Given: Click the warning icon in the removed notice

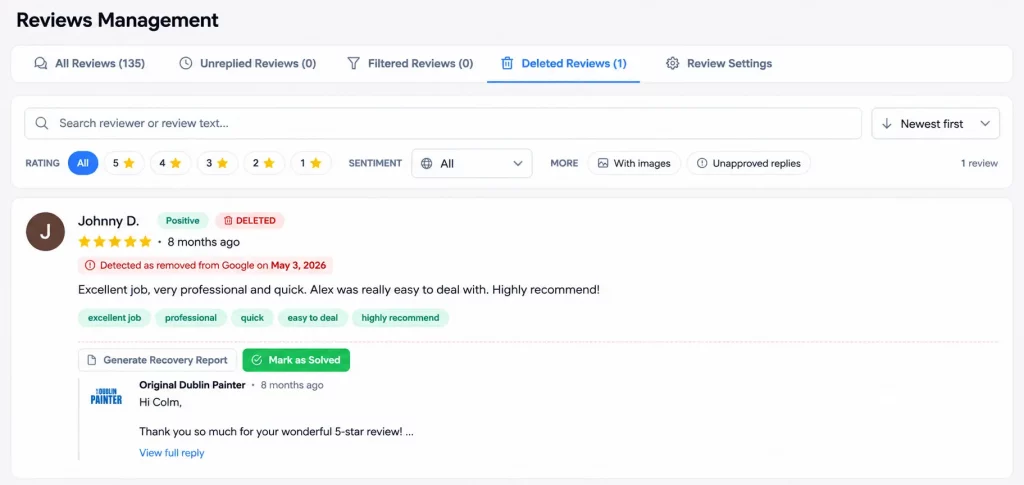Looking at the screenshot, I should (x=90, y=266).
